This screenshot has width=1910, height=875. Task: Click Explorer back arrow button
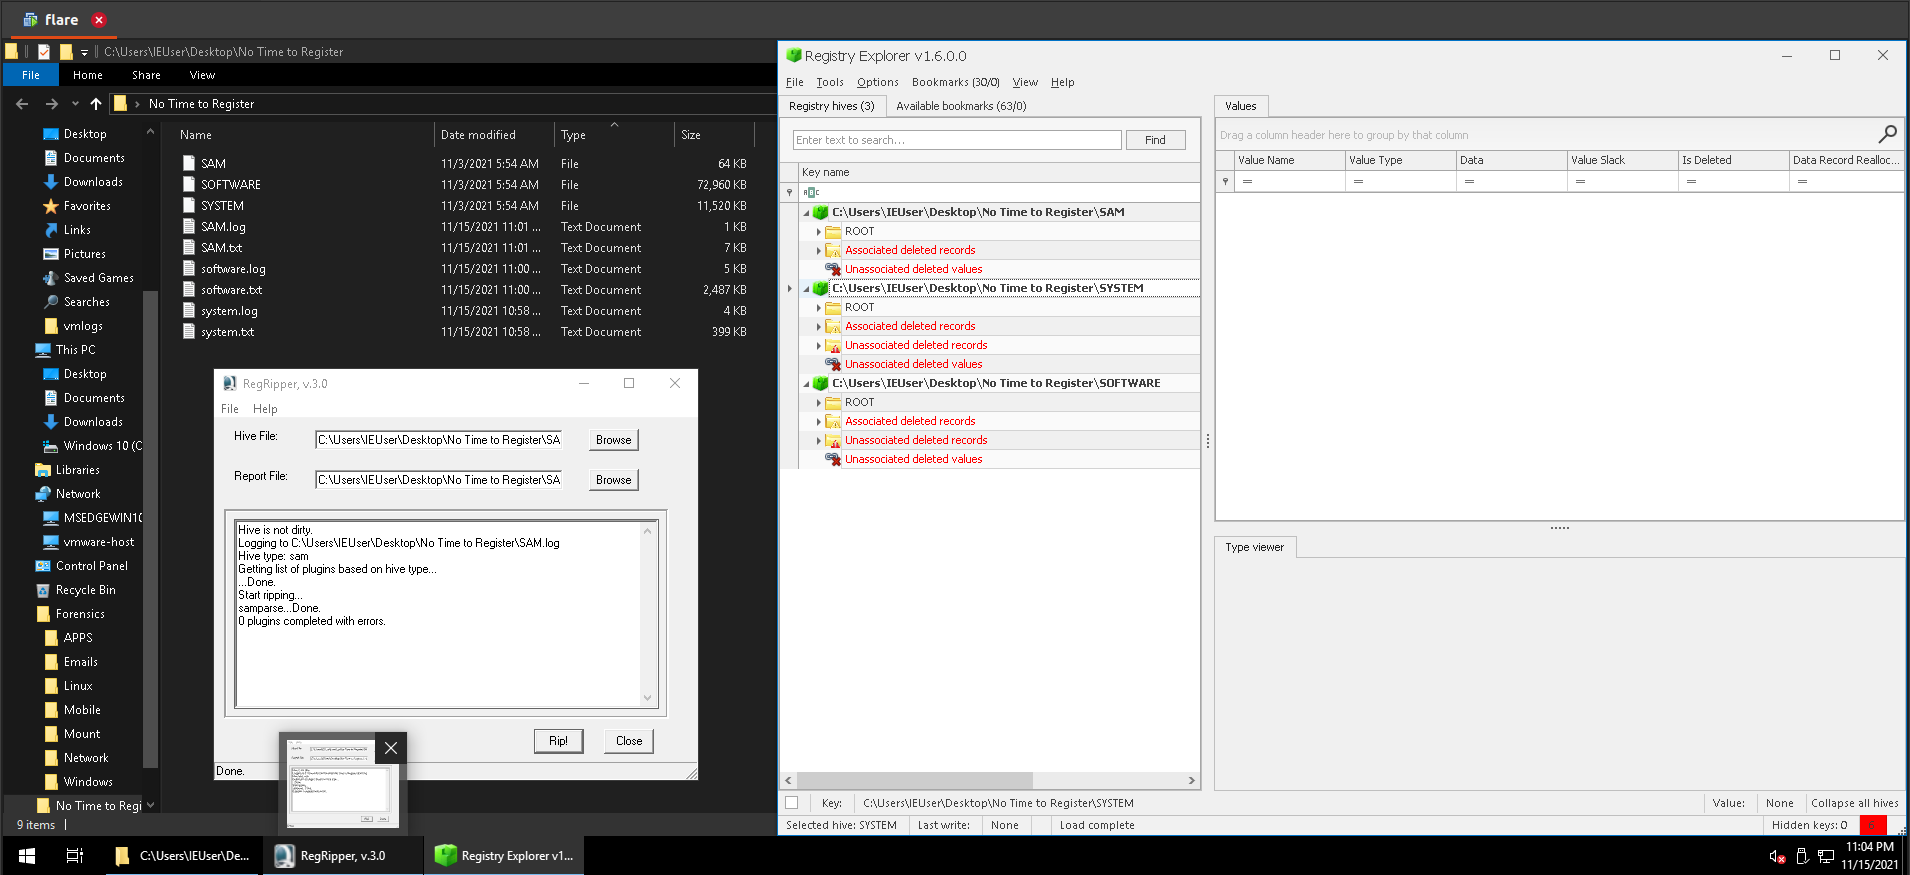click(x=22, y=104)
